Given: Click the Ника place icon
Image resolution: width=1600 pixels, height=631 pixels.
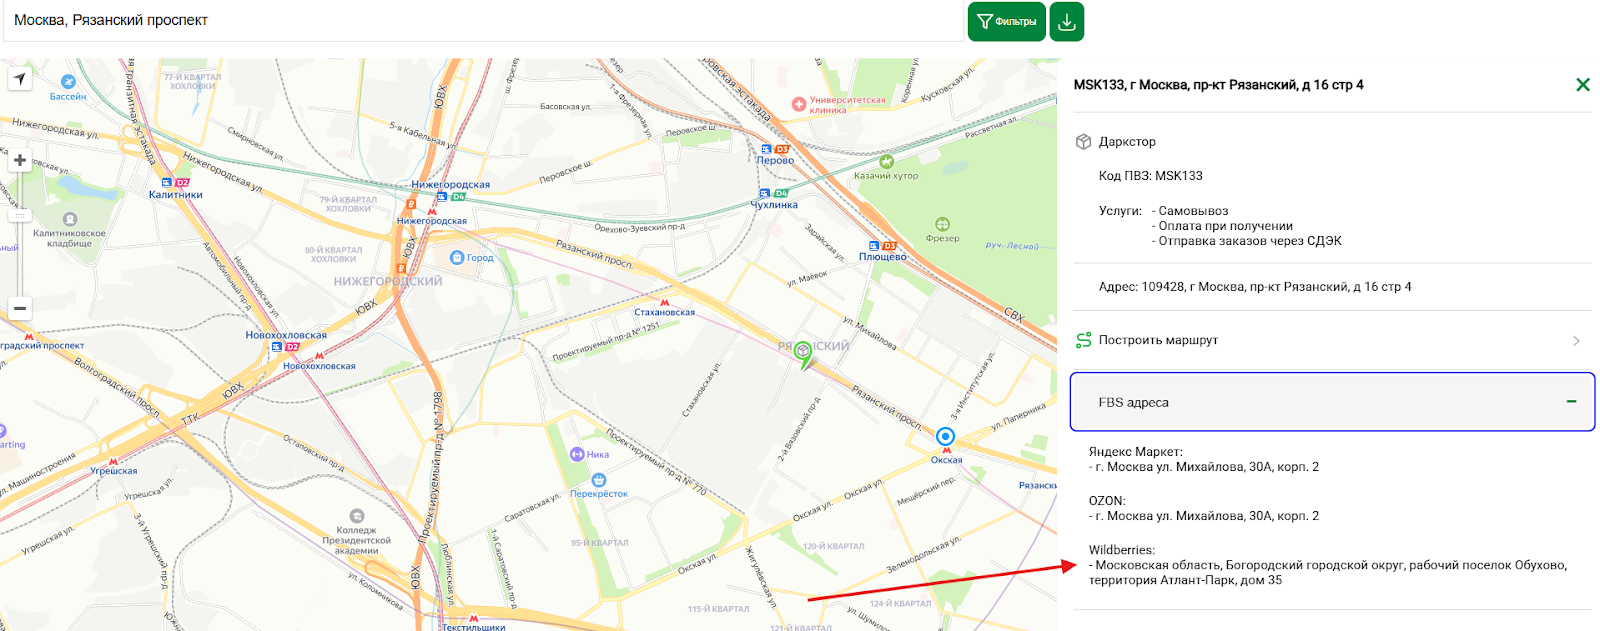Looking at the screenshot, I should tap(577, 454).
